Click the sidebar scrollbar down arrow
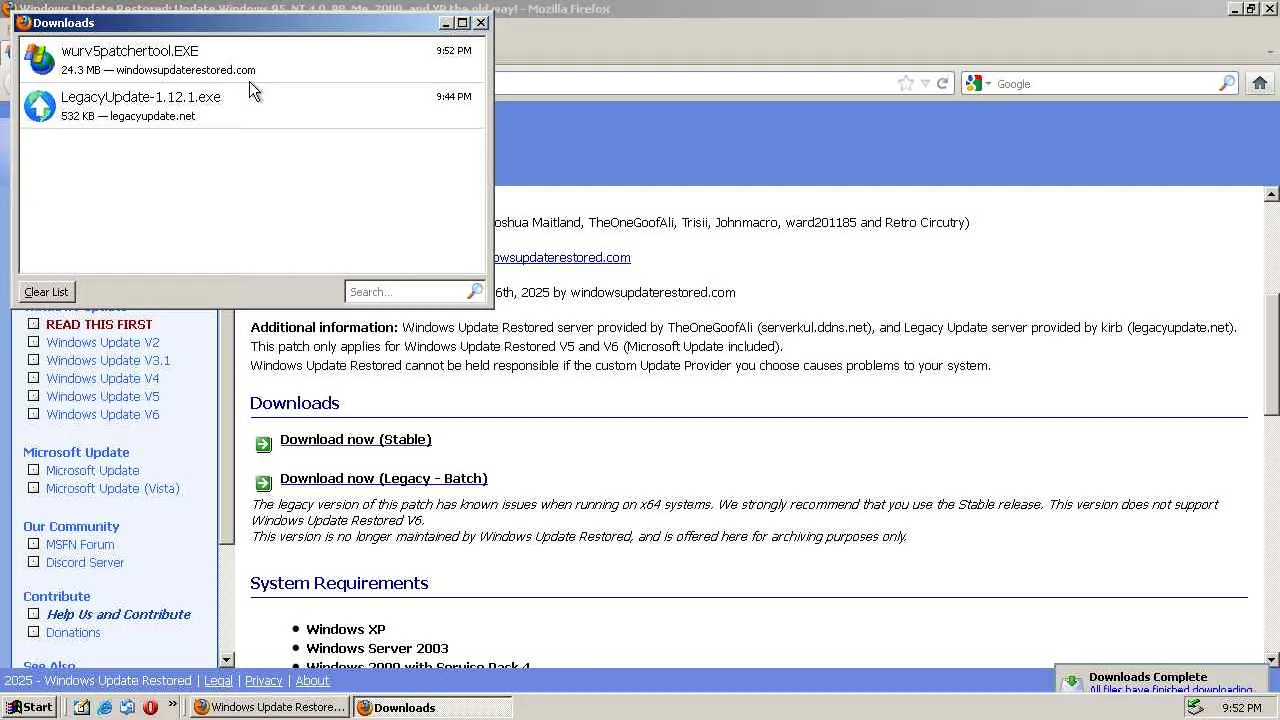Viewport: 1280px width, 720px height. [227, 660]
